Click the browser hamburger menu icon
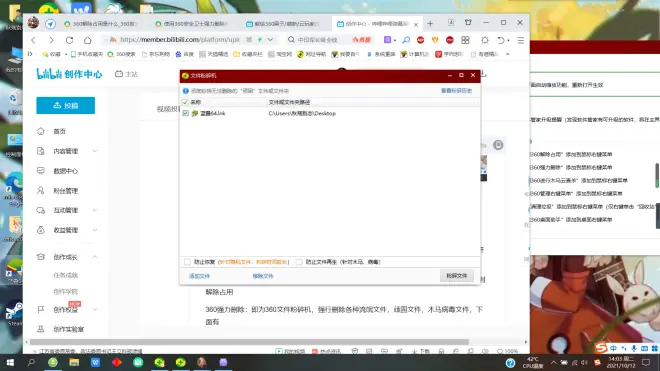The width and height of the screenshot is (660, 371). tap(521, 40)
